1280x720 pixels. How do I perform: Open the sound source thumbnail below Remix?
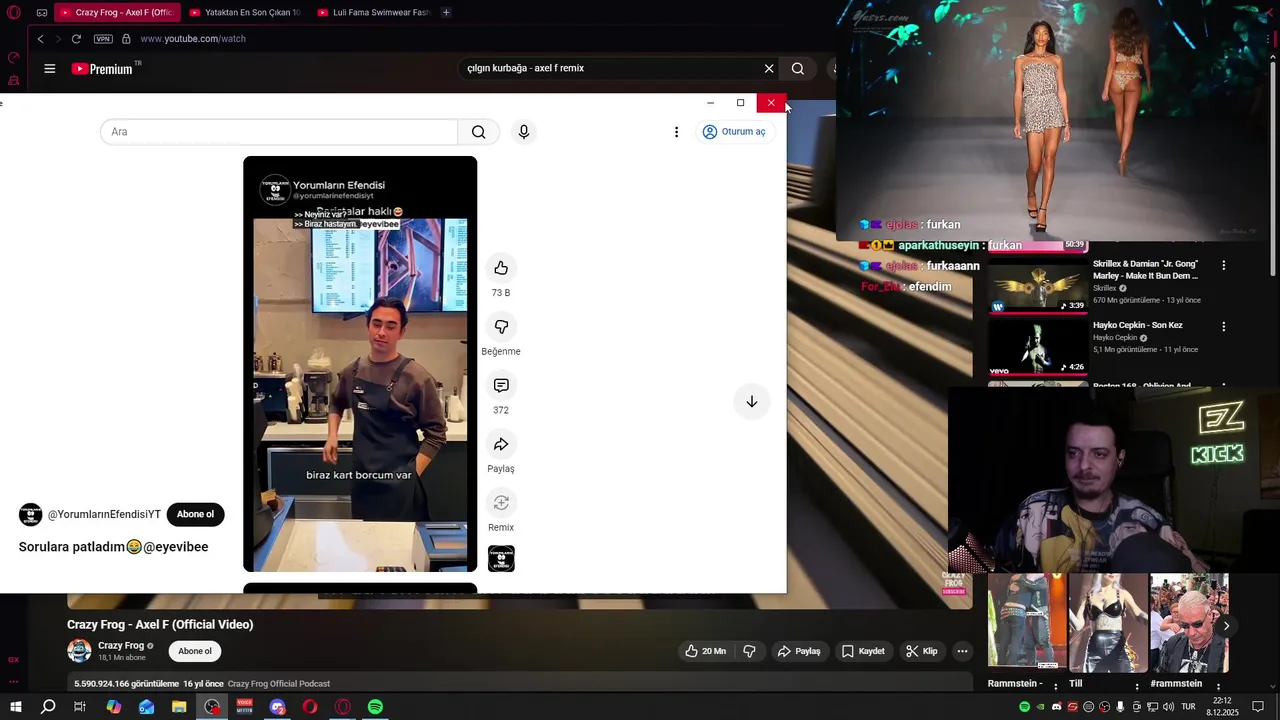pyautogui.click(x=501, y=559)
